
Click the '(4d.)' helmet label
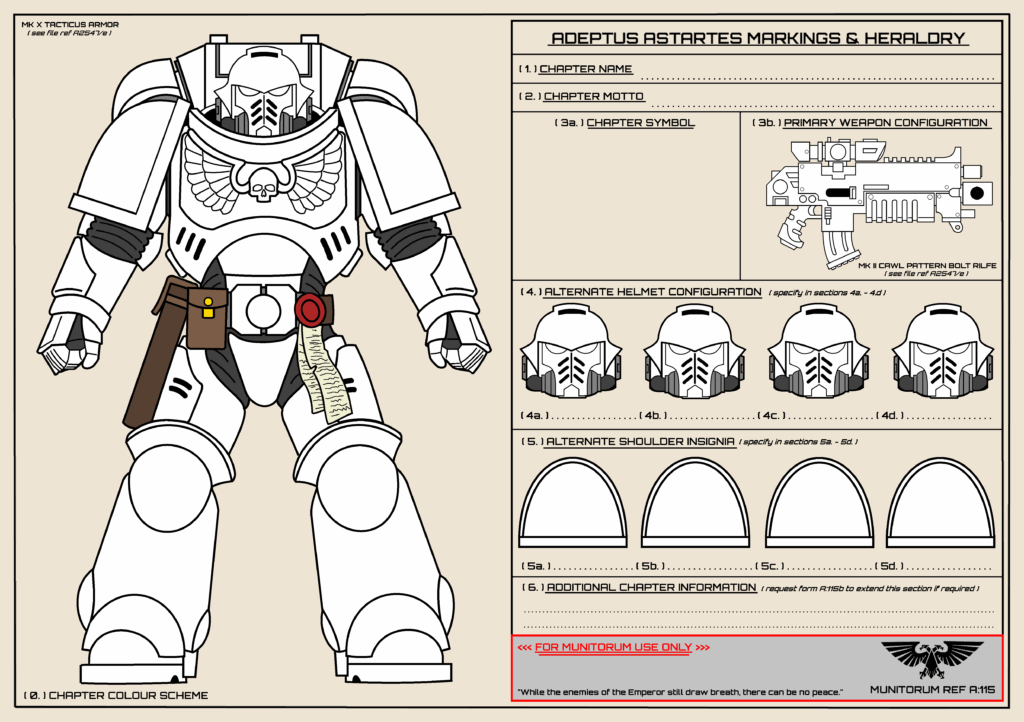pos(889,415)
